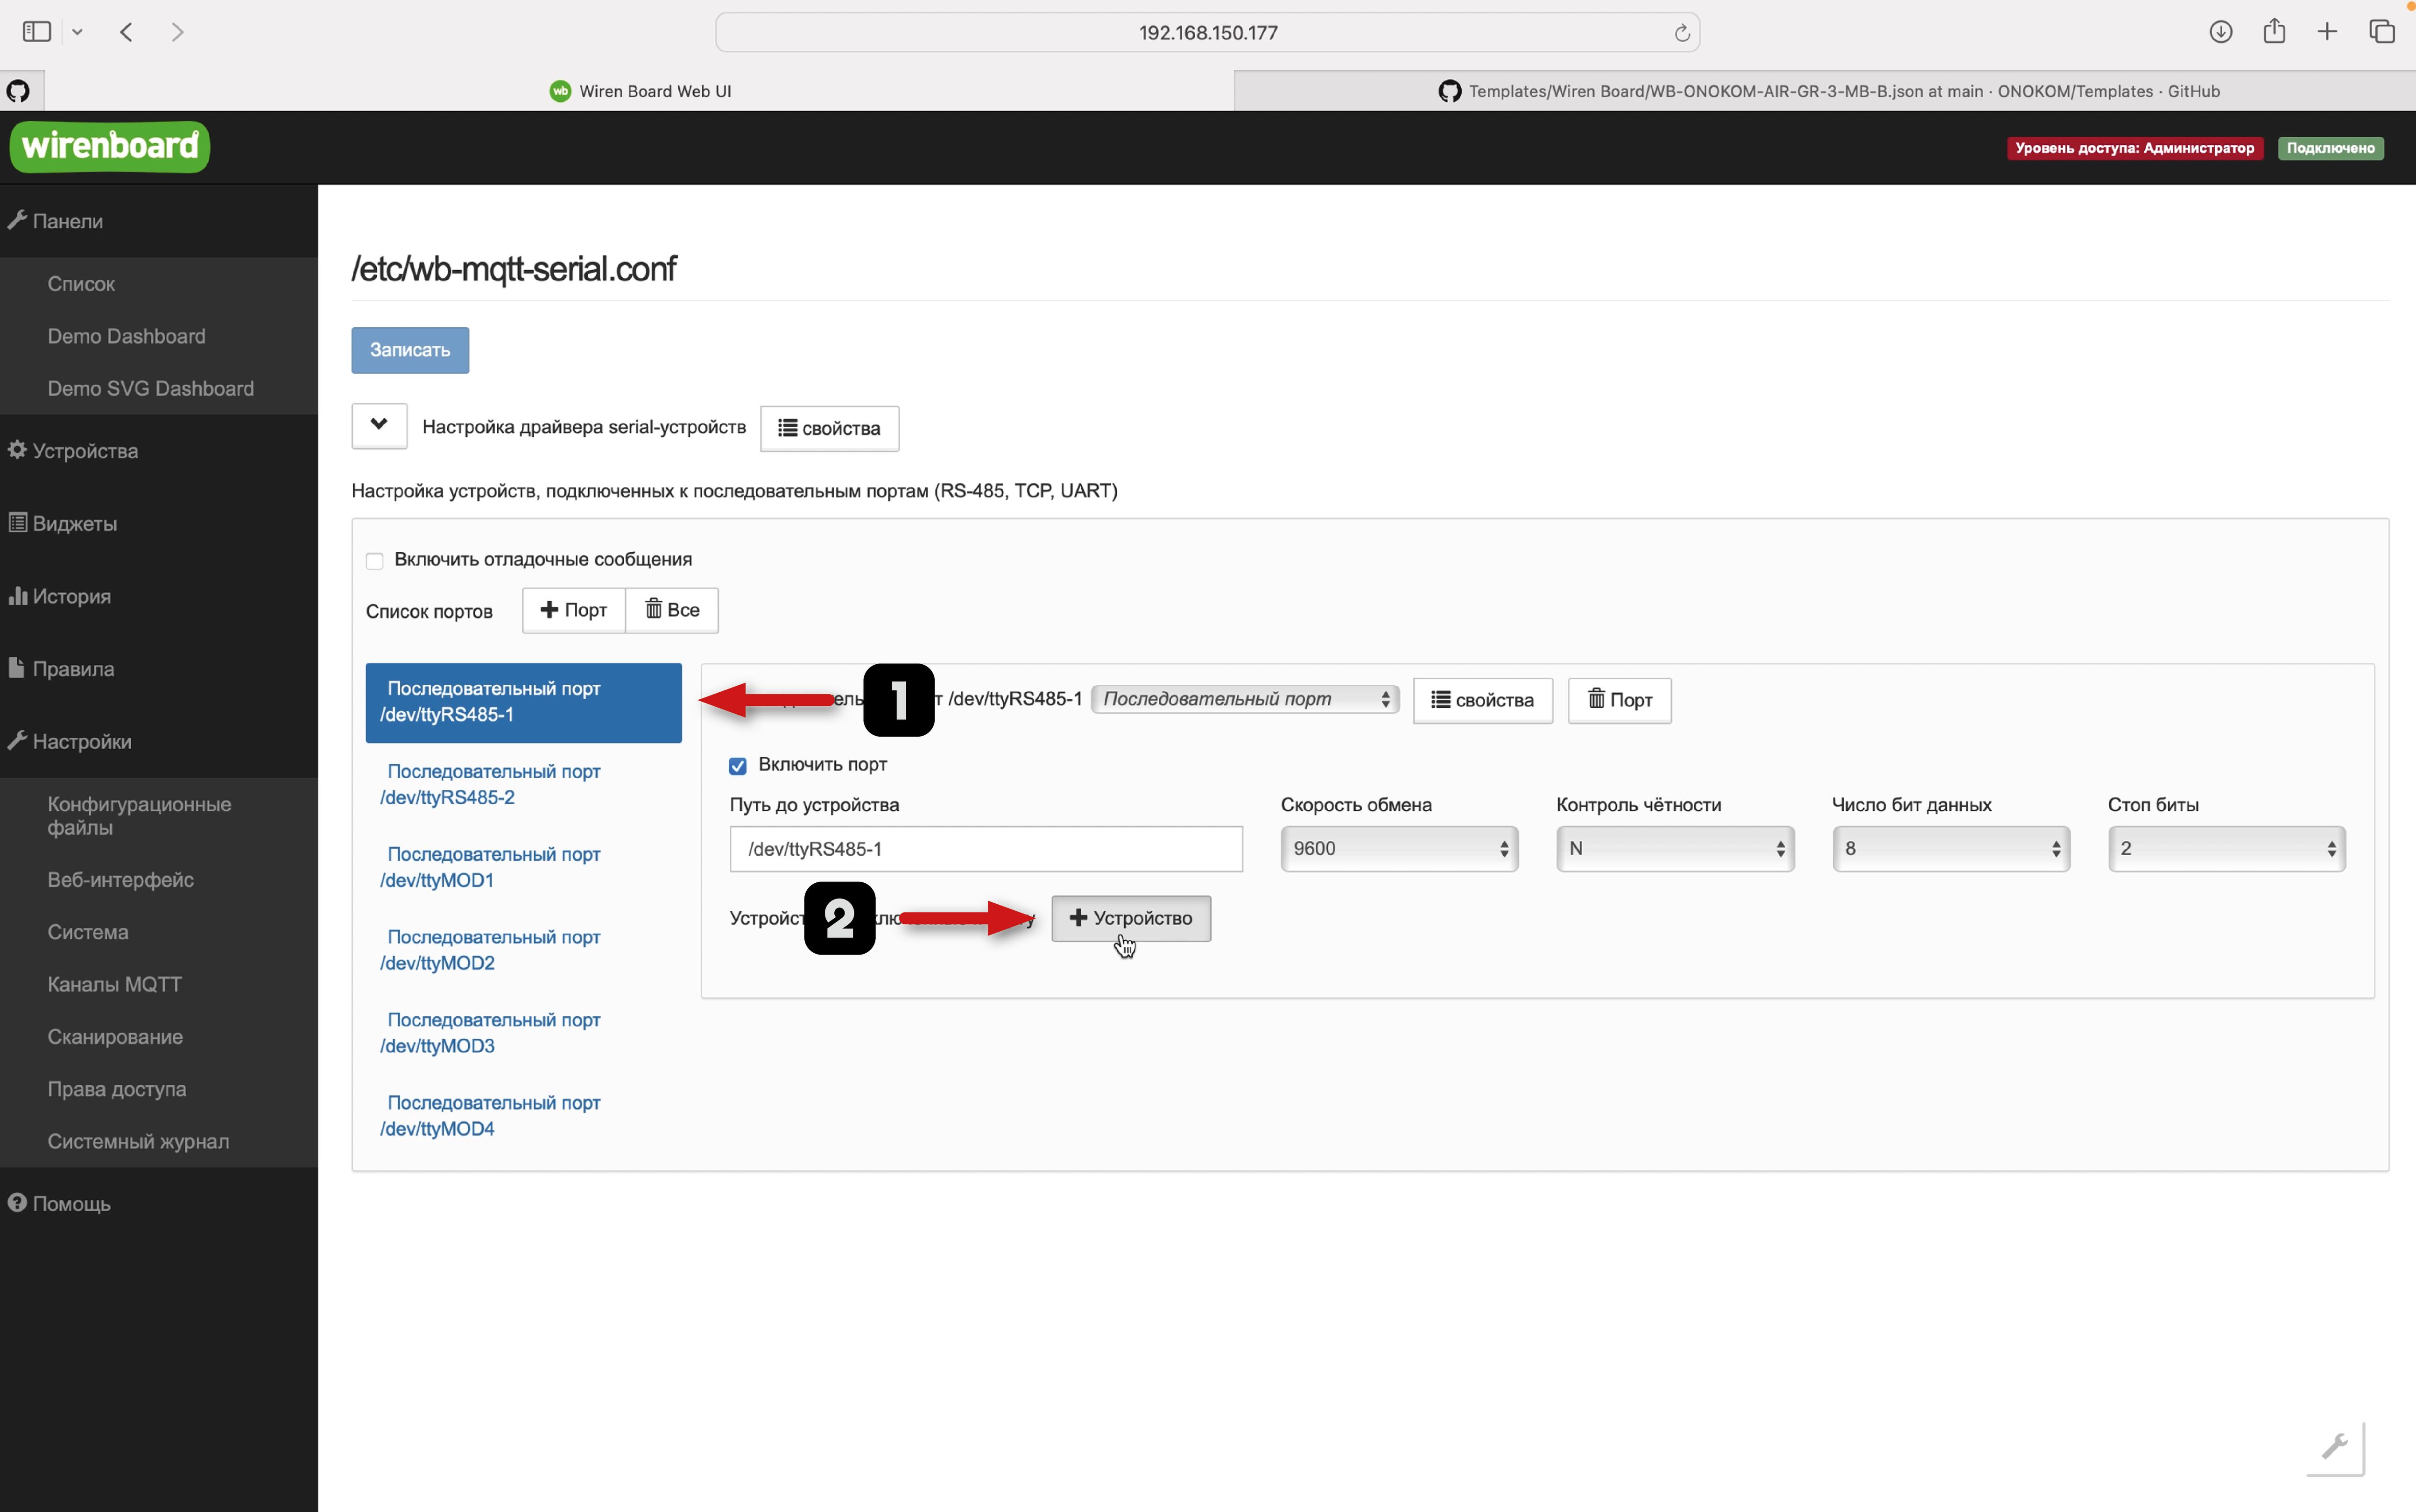The height and width of the screenshot is (1512, 2416).
Task: Click the wirenboard logo
Action: pyautogui.click(x=110, y=147)
